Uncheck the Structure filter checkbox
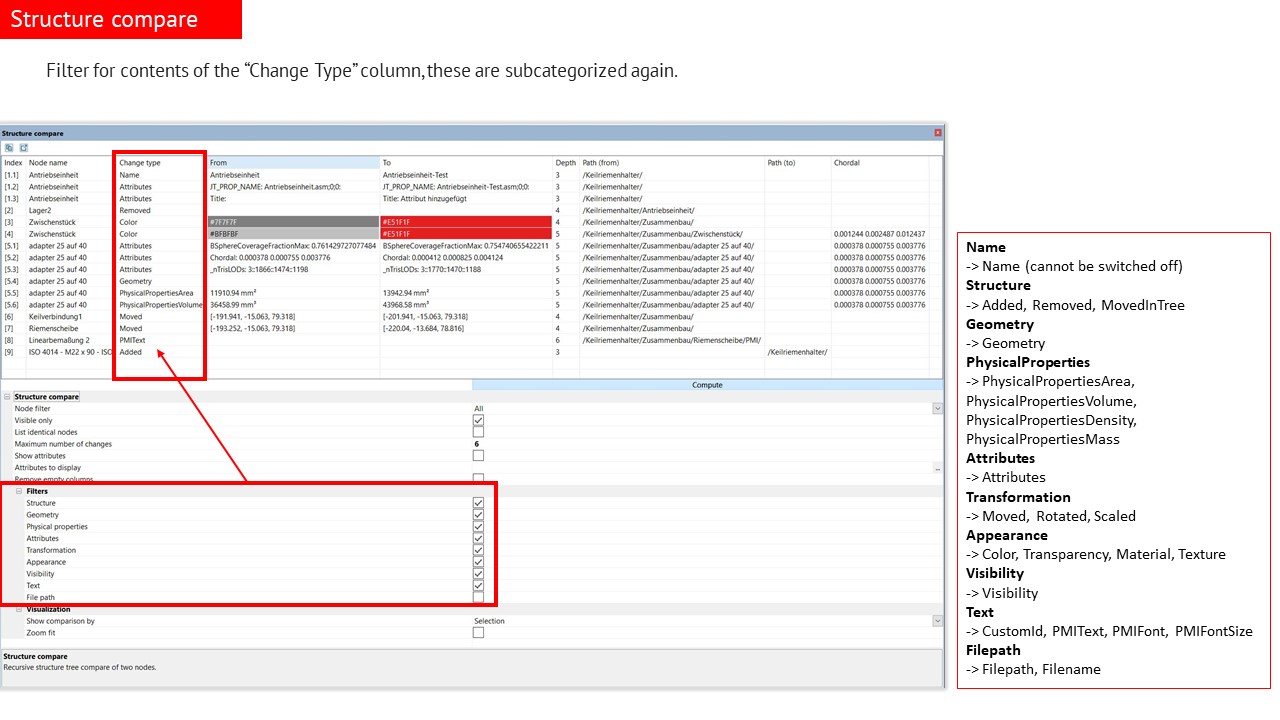 (478, 503)
